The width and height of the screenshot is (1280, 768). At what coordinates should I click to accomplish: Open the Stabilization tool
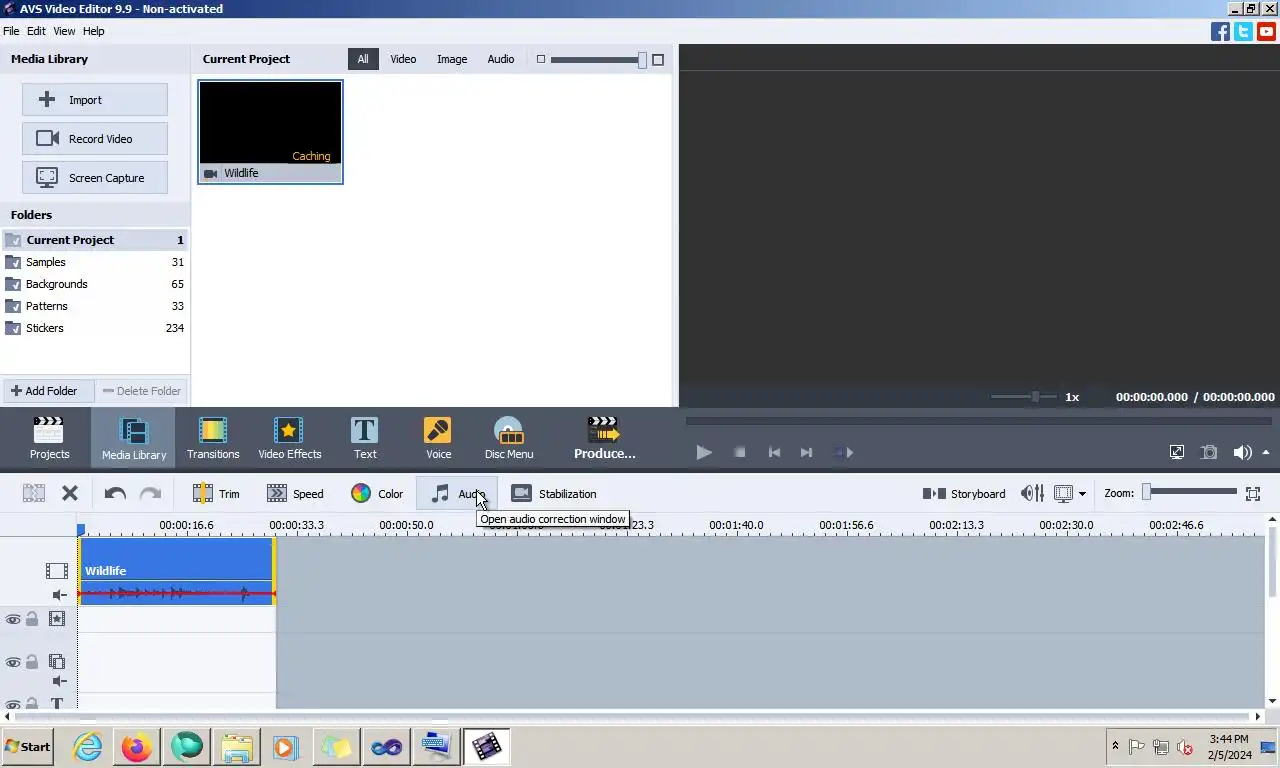pos(554,493)
